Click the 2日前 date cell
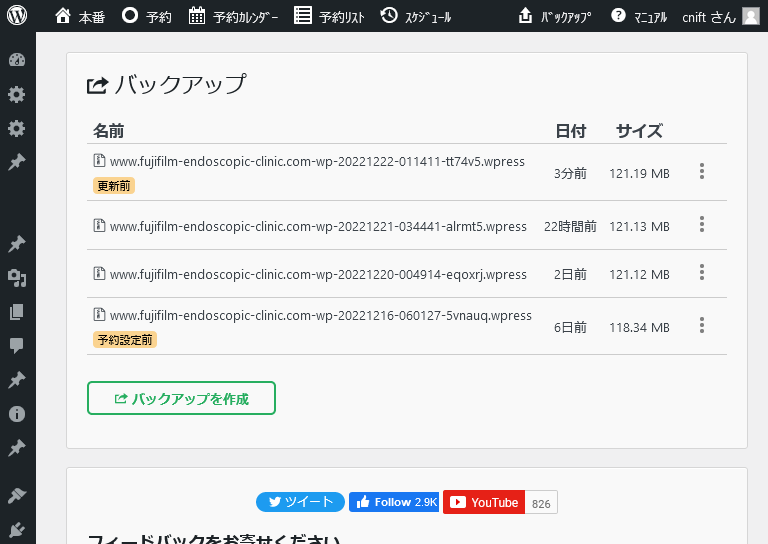Viewport: 768px width, 544px height. coord(570,274)
